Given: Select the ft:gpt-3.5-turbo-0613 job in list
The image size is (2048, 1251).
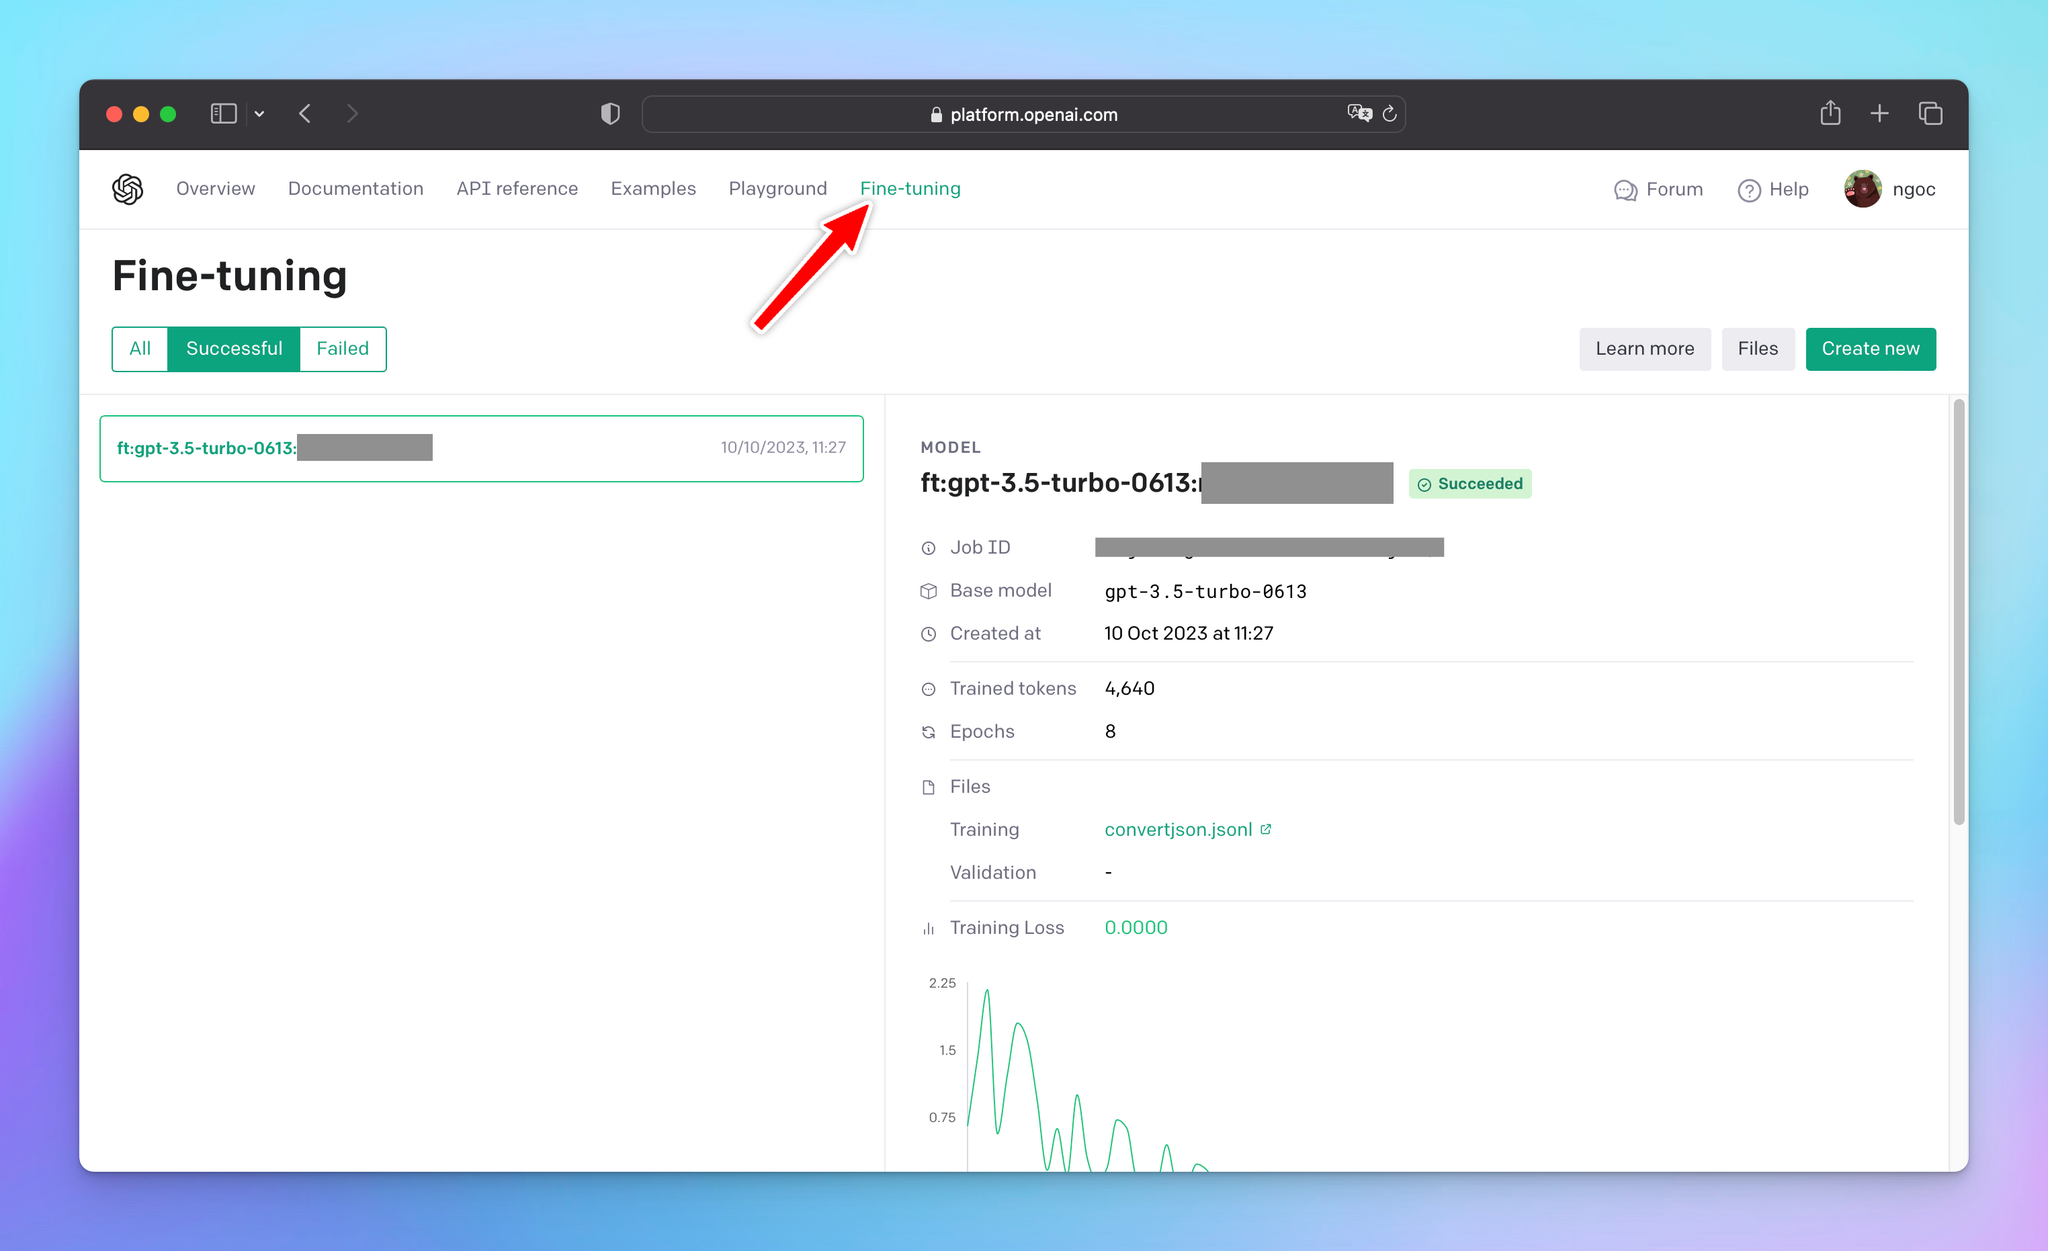Looking at the screenshot, I should pos(482,448).
